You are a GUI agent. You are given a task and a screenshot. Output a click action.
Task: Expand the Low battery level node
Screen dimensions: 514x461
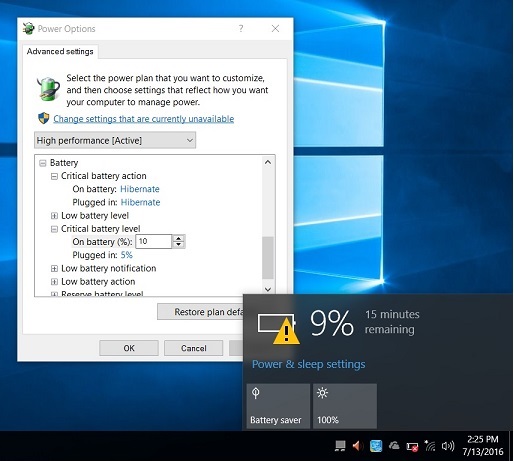pyautogui.click(x=54, y=216)
